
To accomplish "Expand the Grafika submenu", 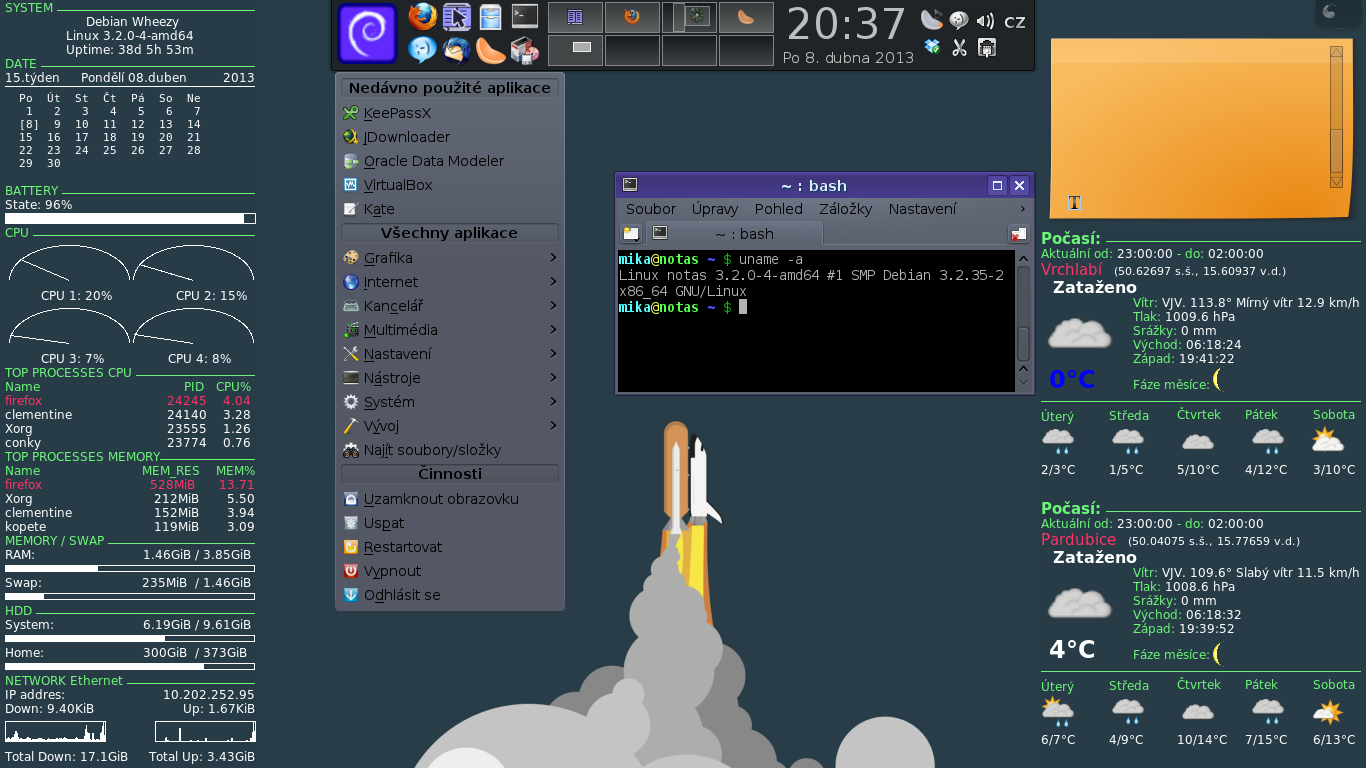I will click(x=450, y=258).
